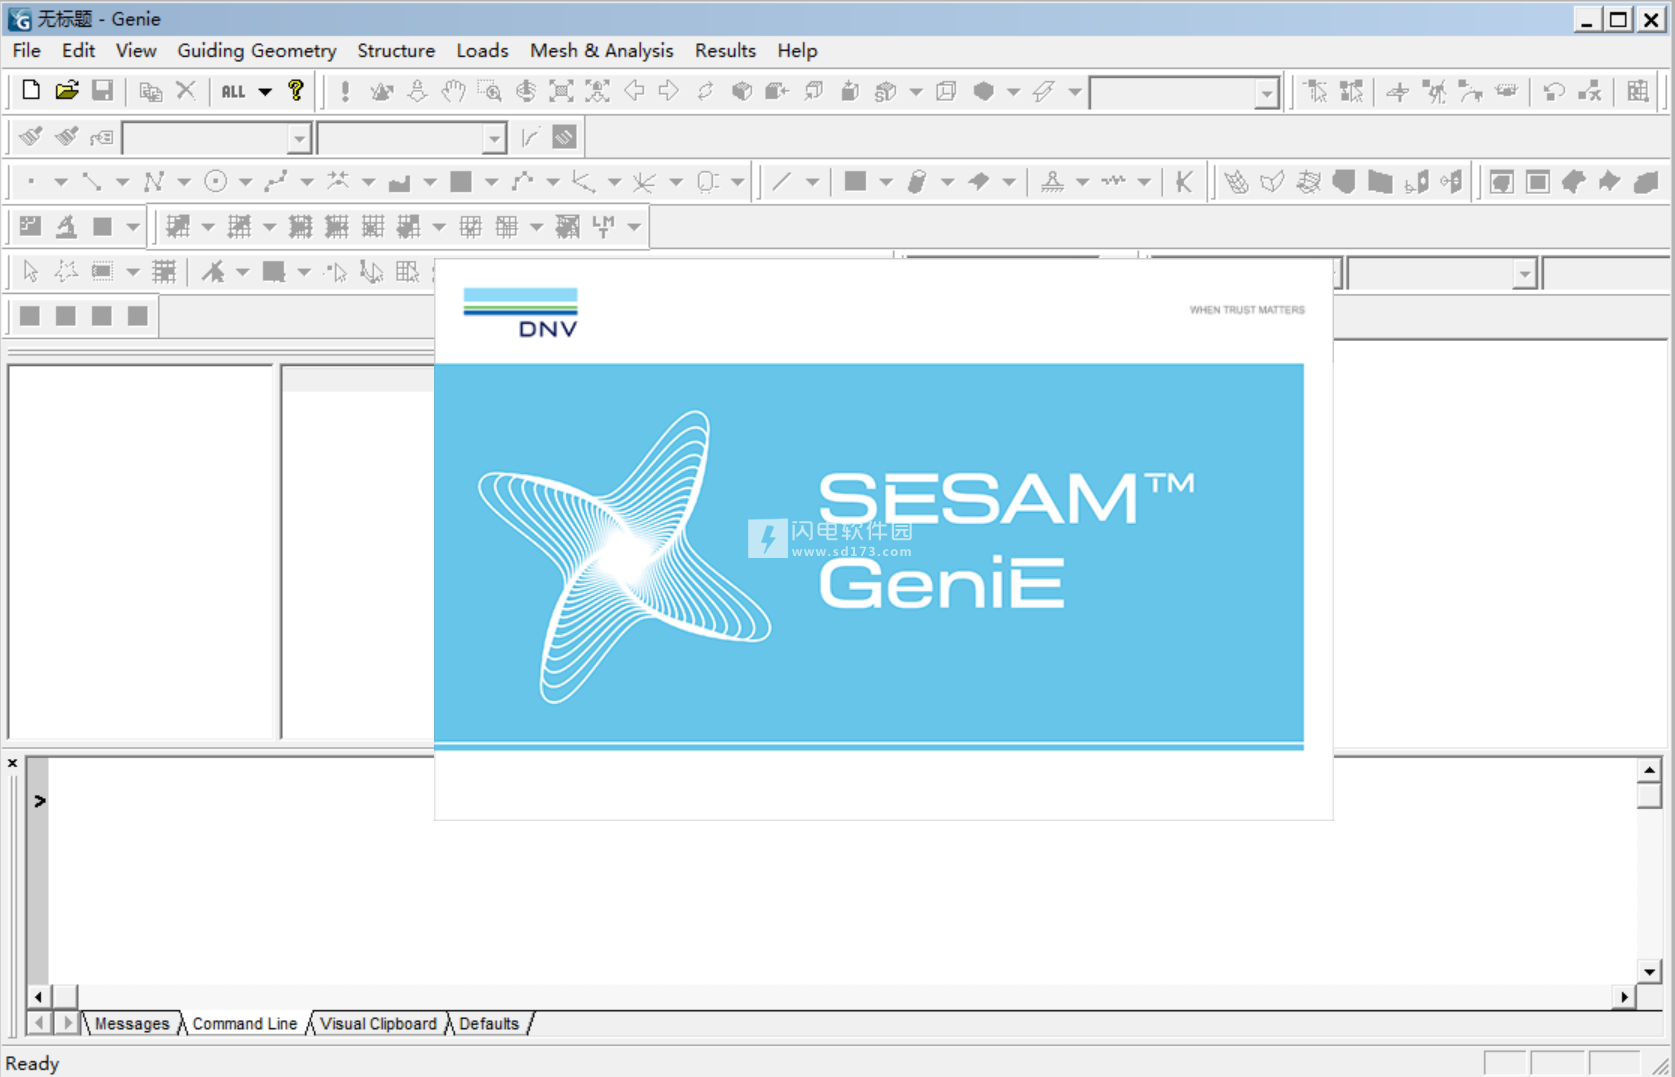Click inside the command line input area
The image size is (1675, 1077).
coord(840,870)
